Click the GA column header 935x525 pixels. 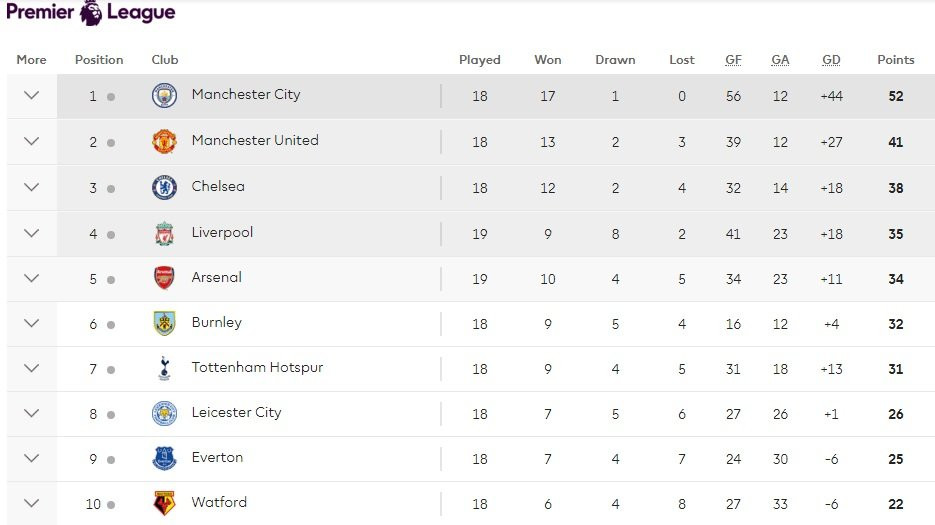click(780, 60)
